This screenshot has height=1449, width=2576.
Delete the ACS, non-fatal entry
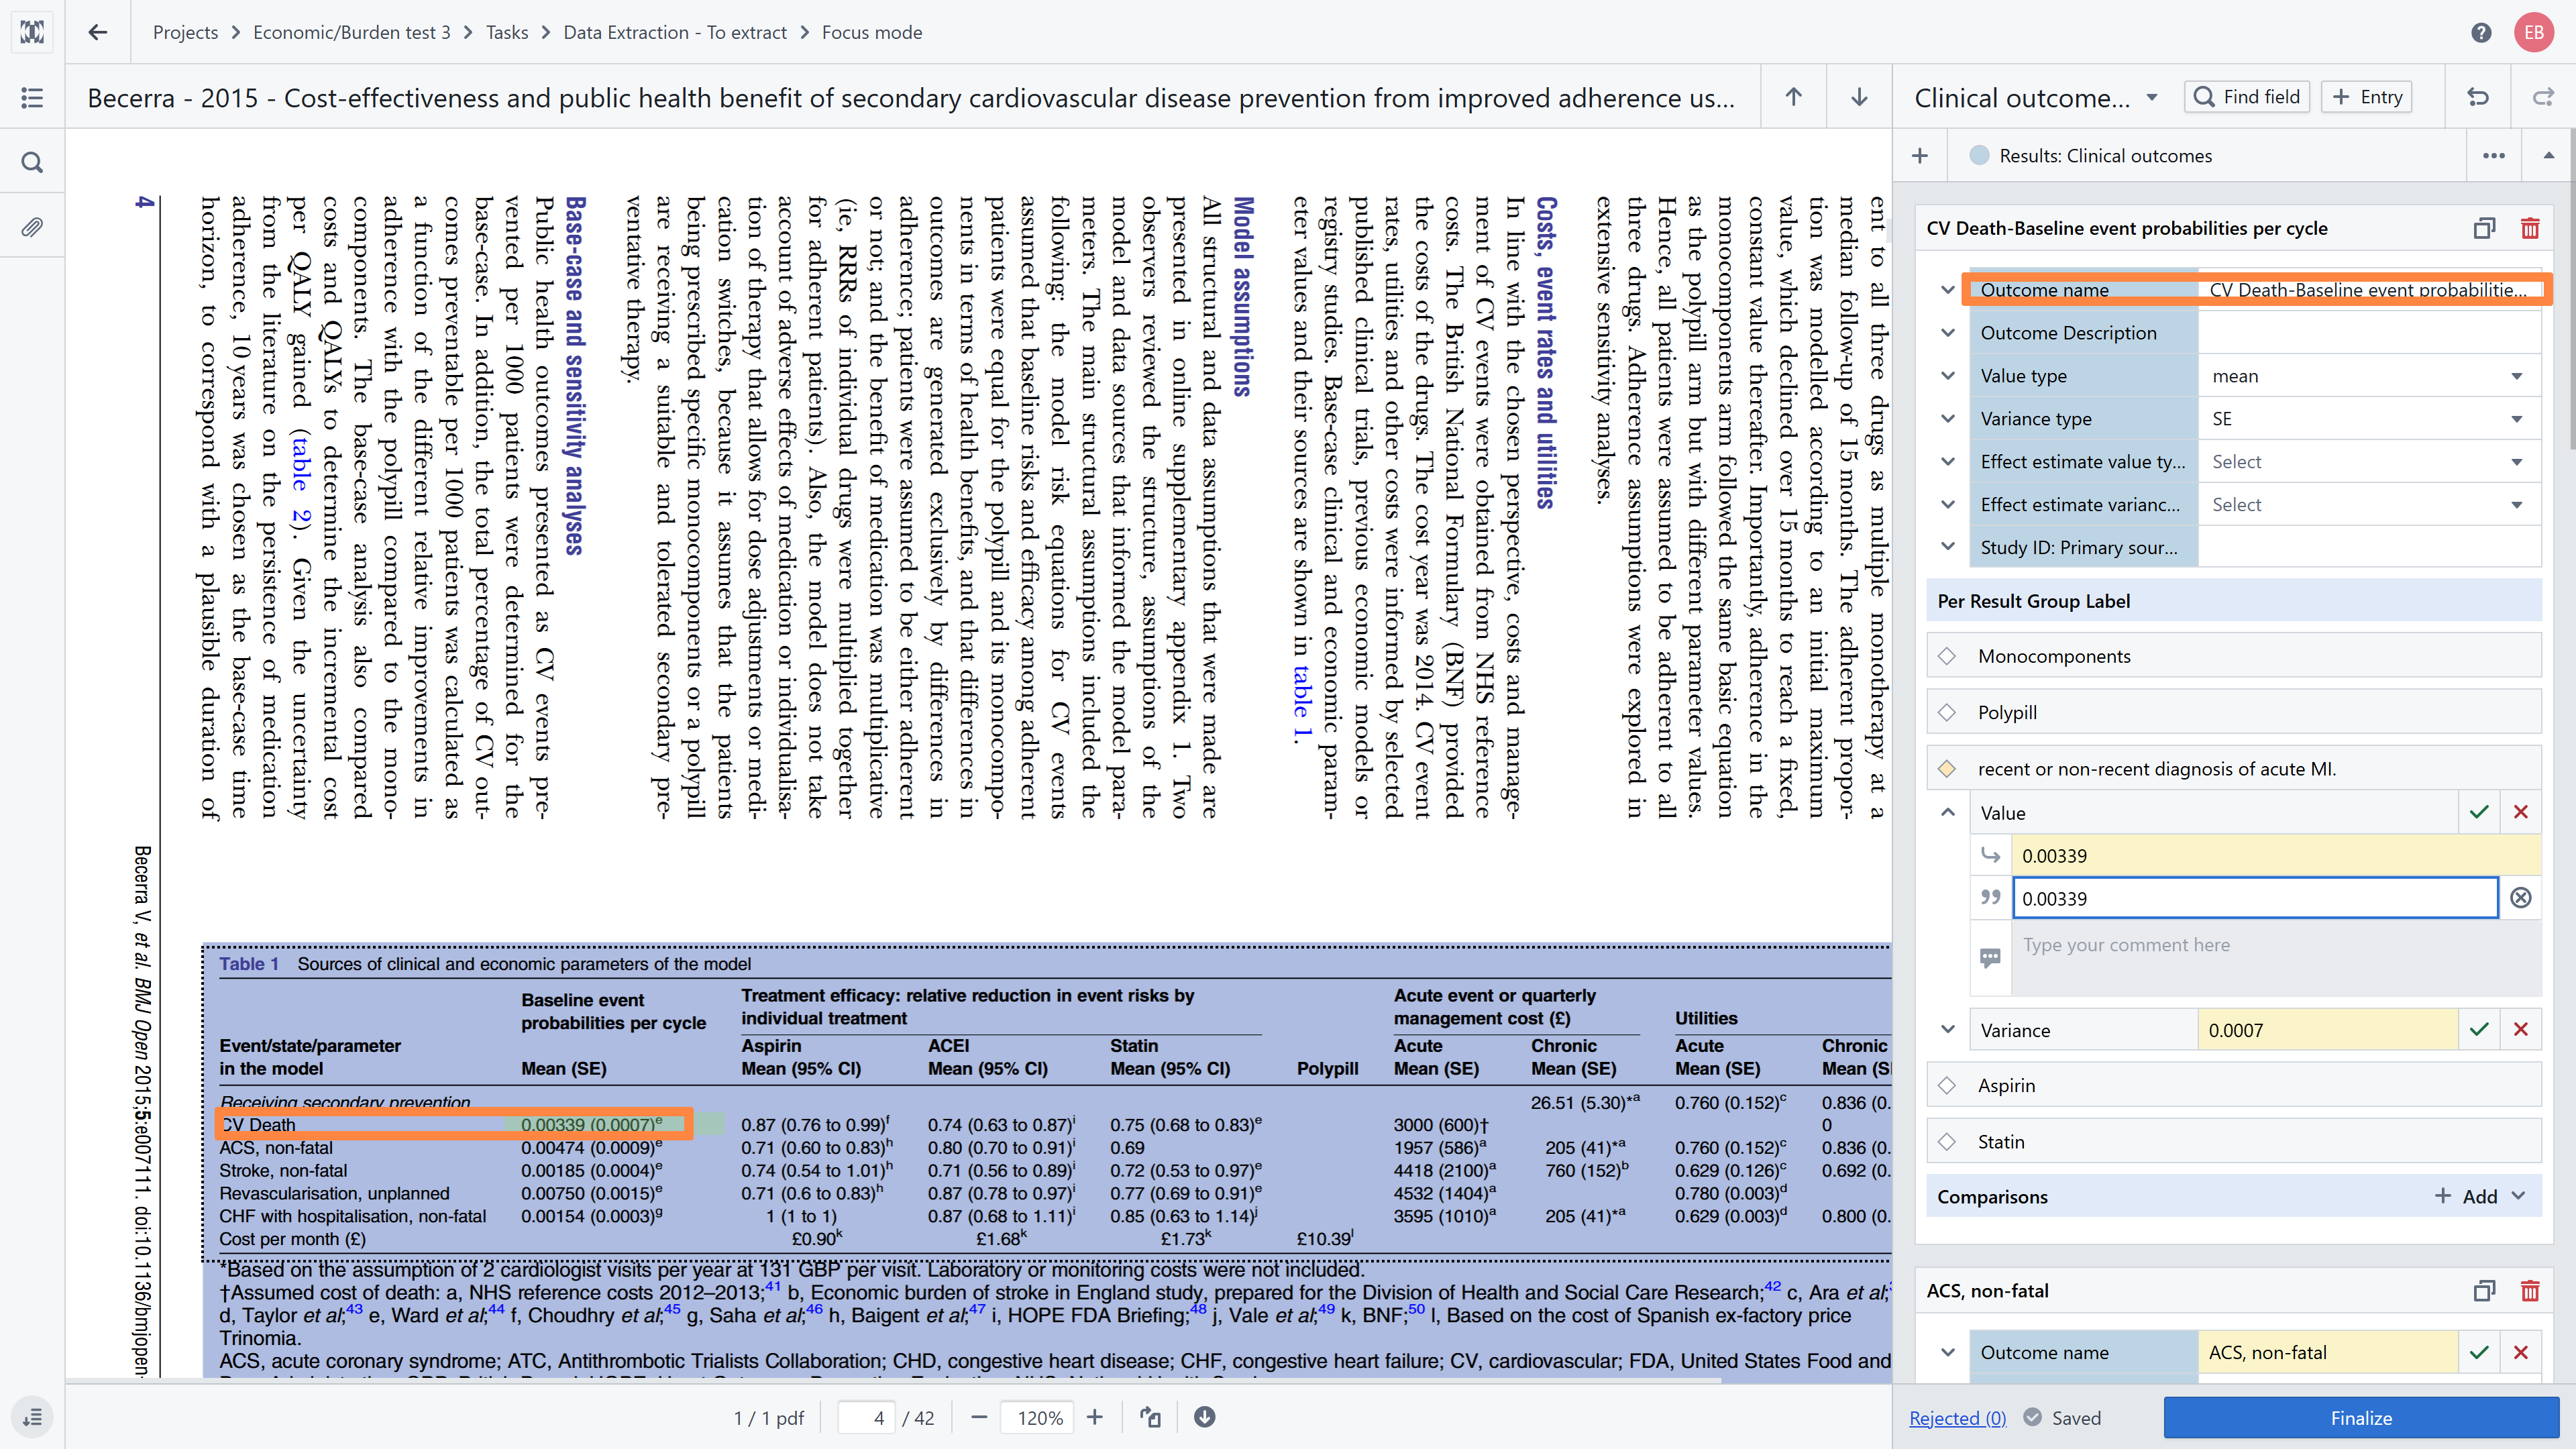tap(2530, 1290)
